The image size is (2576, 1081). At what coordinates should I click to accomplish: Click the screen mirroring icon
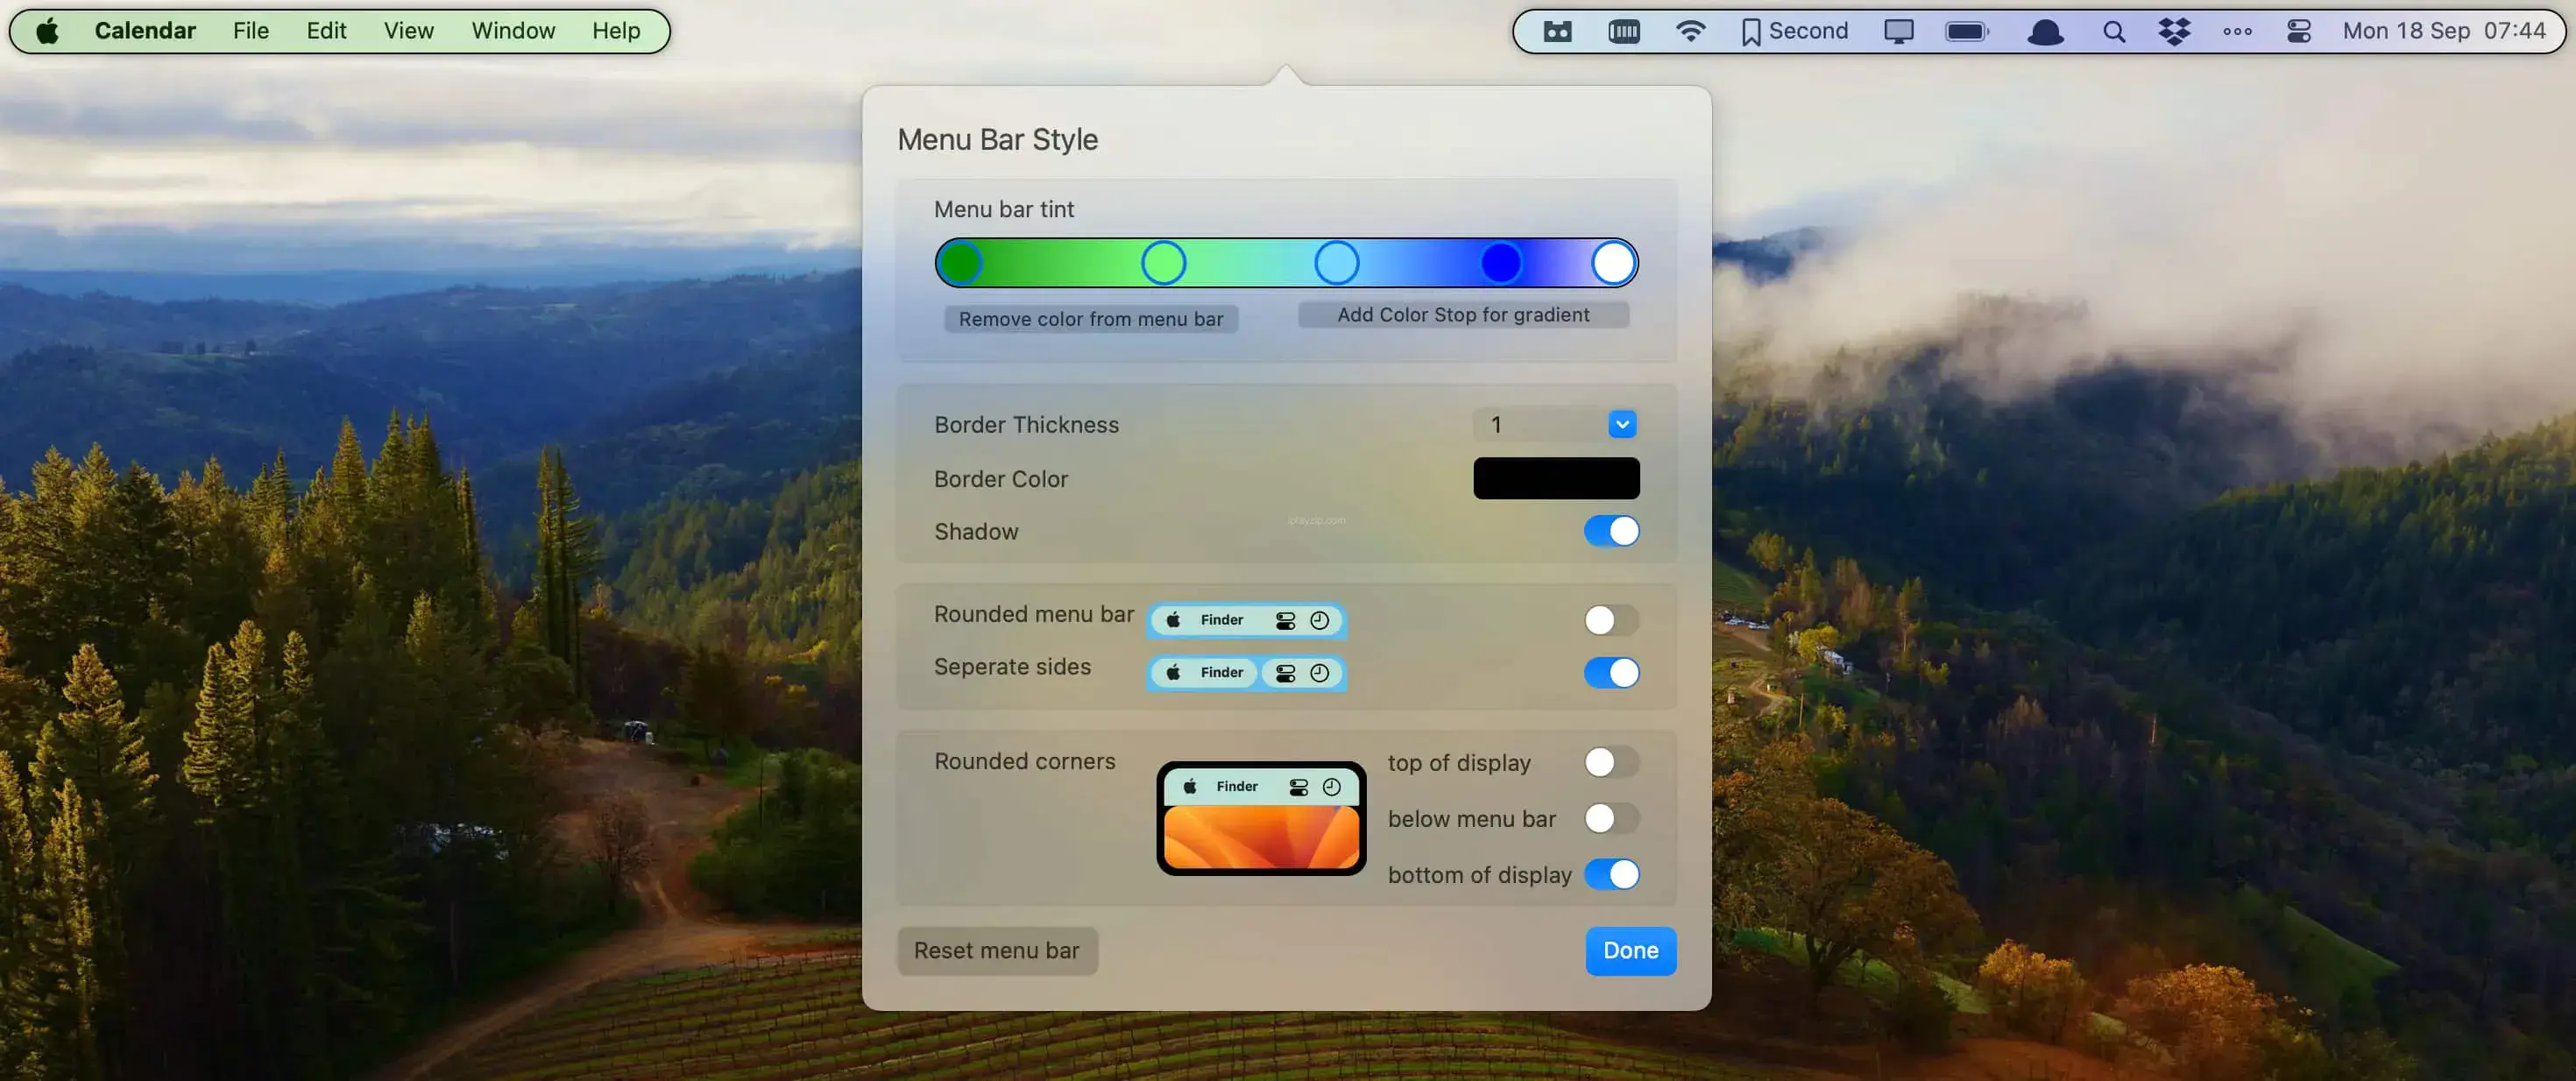(x=1900, y=30)
